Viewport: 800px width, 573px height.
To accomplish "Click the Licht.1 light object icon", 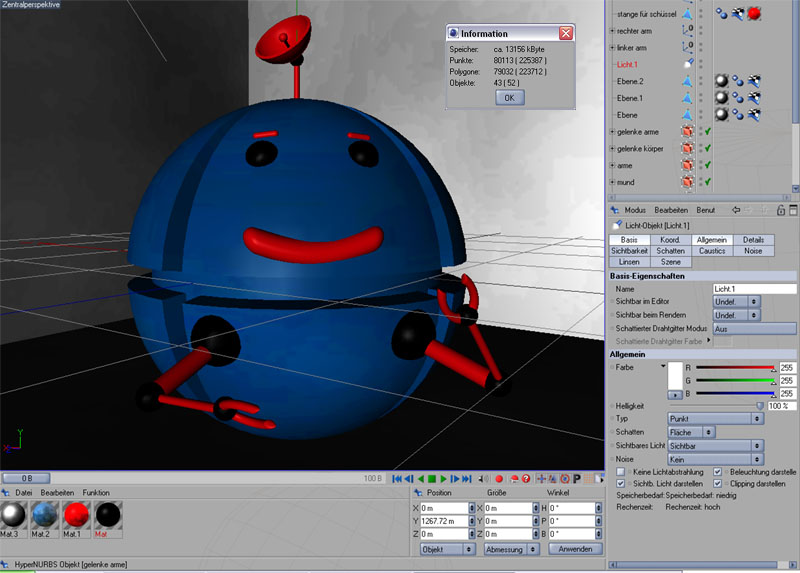I will (688, 64).
